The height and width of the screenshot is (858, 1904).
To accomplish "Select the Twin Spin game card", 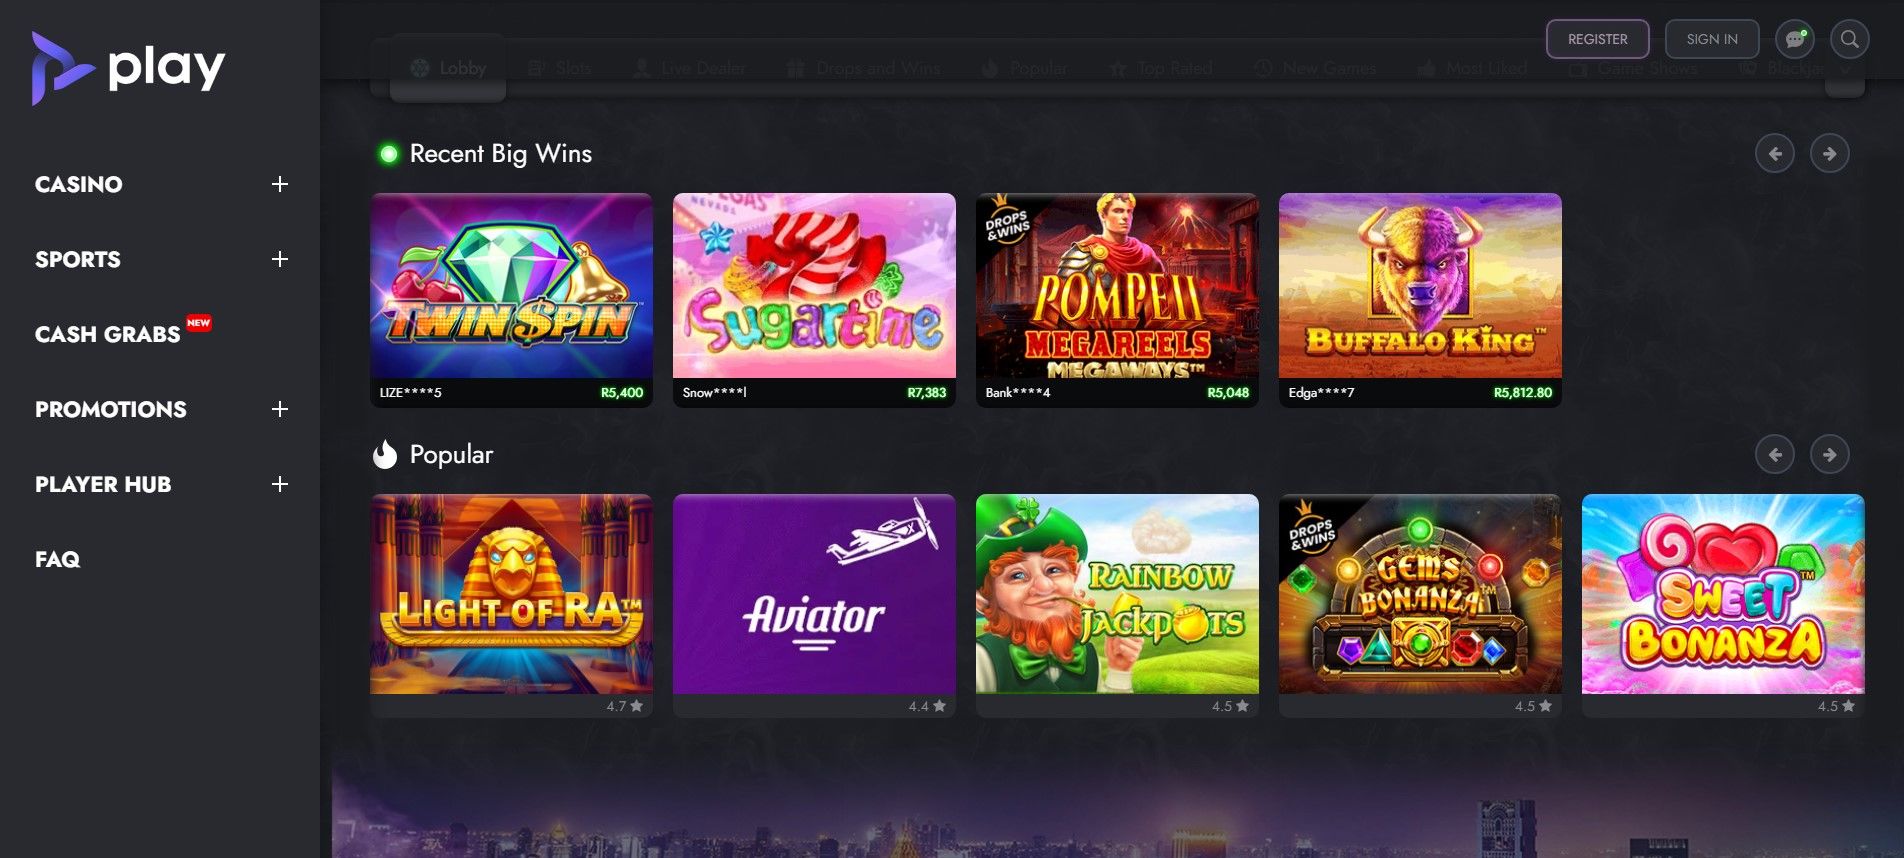I will click(x=511, y=300).
